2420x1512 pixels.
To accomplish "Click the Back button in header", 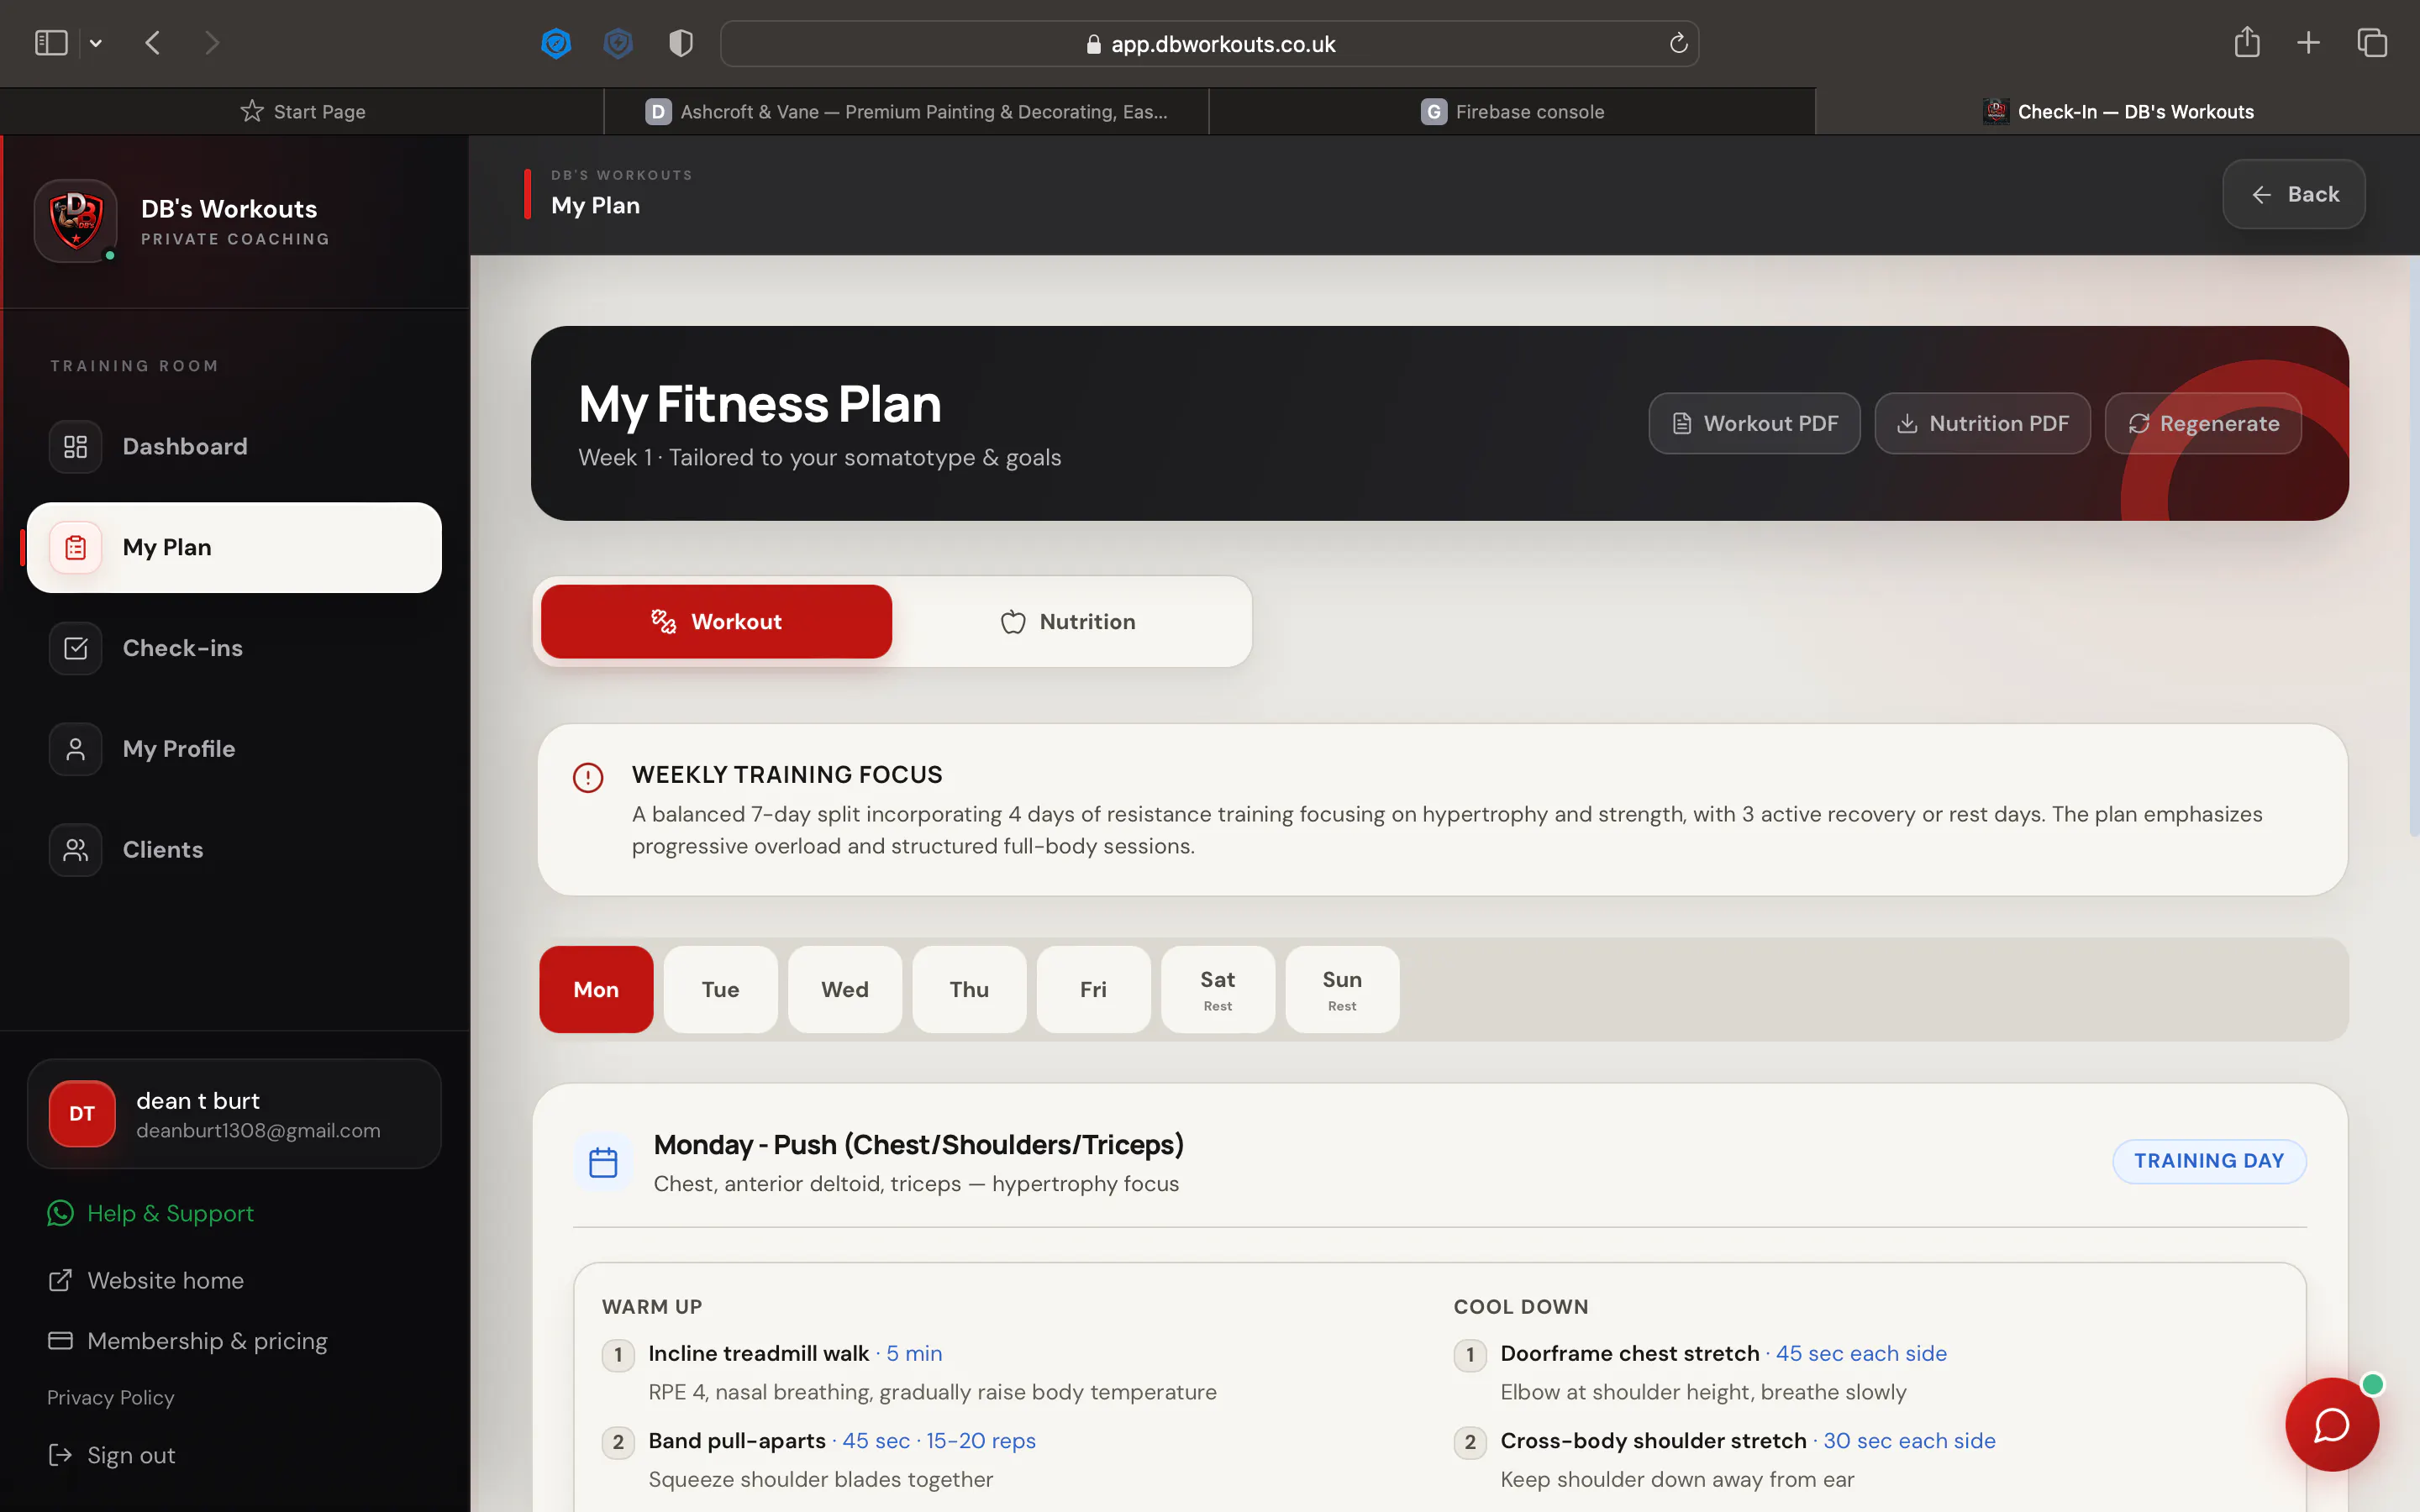I will pyautogui.click(x=2294, y=194).
